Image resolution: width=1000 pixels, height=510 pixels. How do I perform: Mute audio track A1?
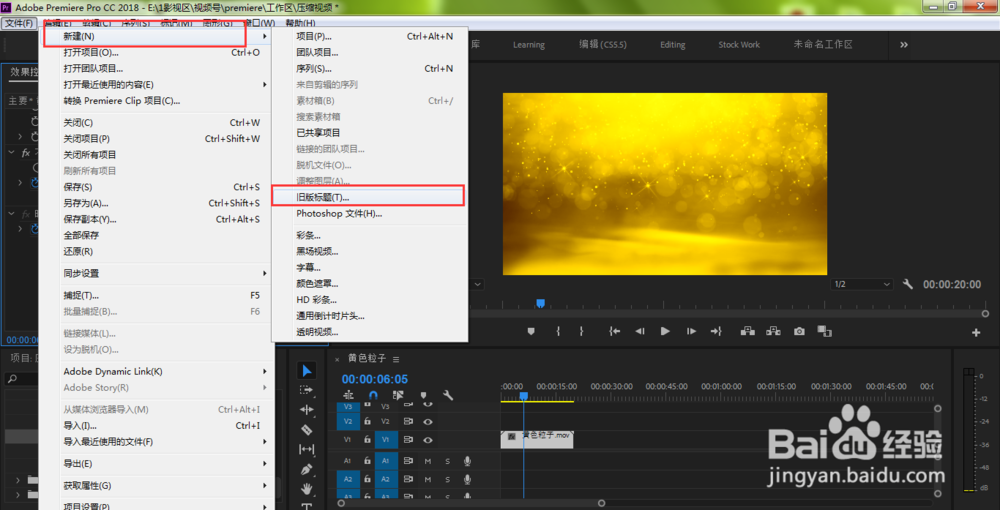point(428,461)
